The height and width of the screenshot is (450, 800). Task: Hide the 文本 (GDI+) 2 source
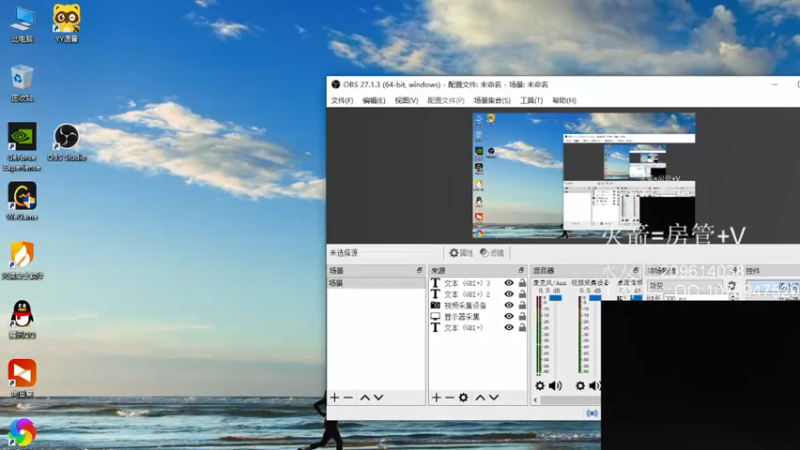(509, 294)
